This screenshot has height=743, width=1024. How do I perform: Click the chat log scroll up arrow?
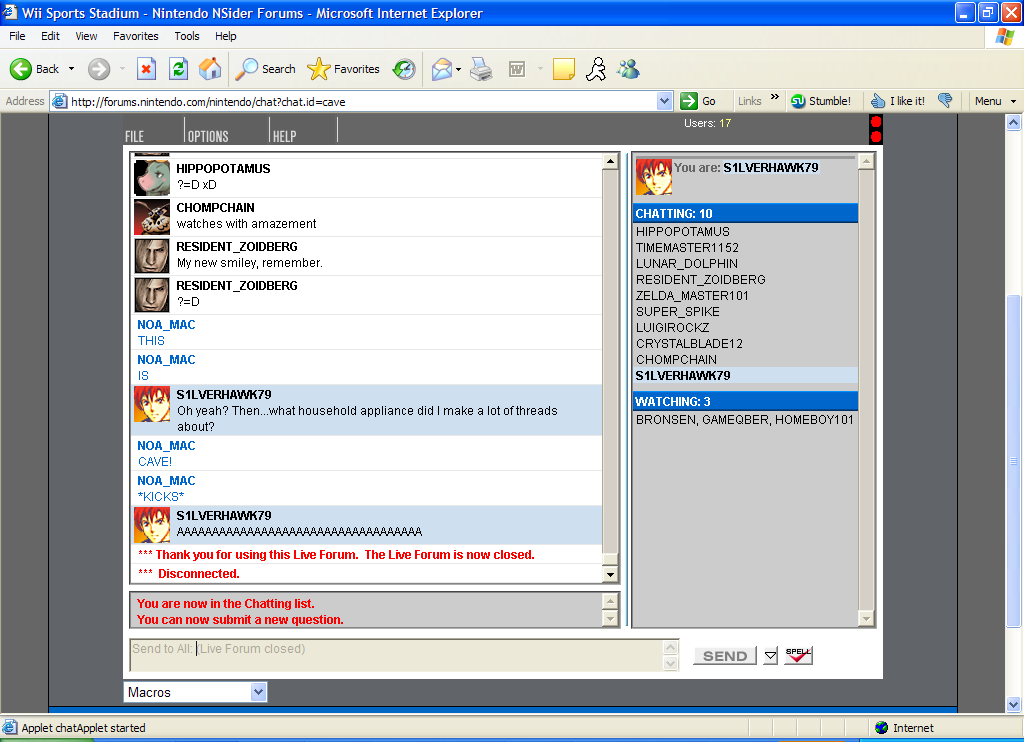coord(610,161)
